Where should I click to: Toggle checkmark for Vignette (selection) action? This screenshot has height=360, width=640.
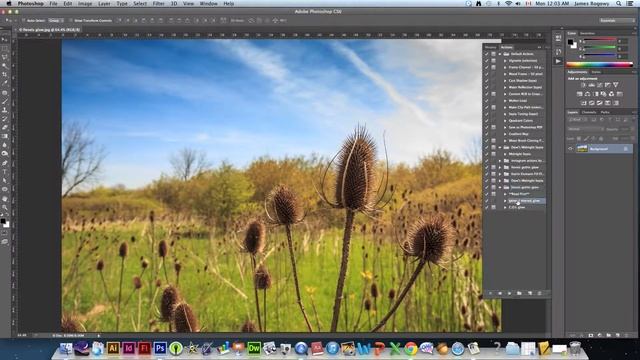pyautogui.click(x=487, y=60)
